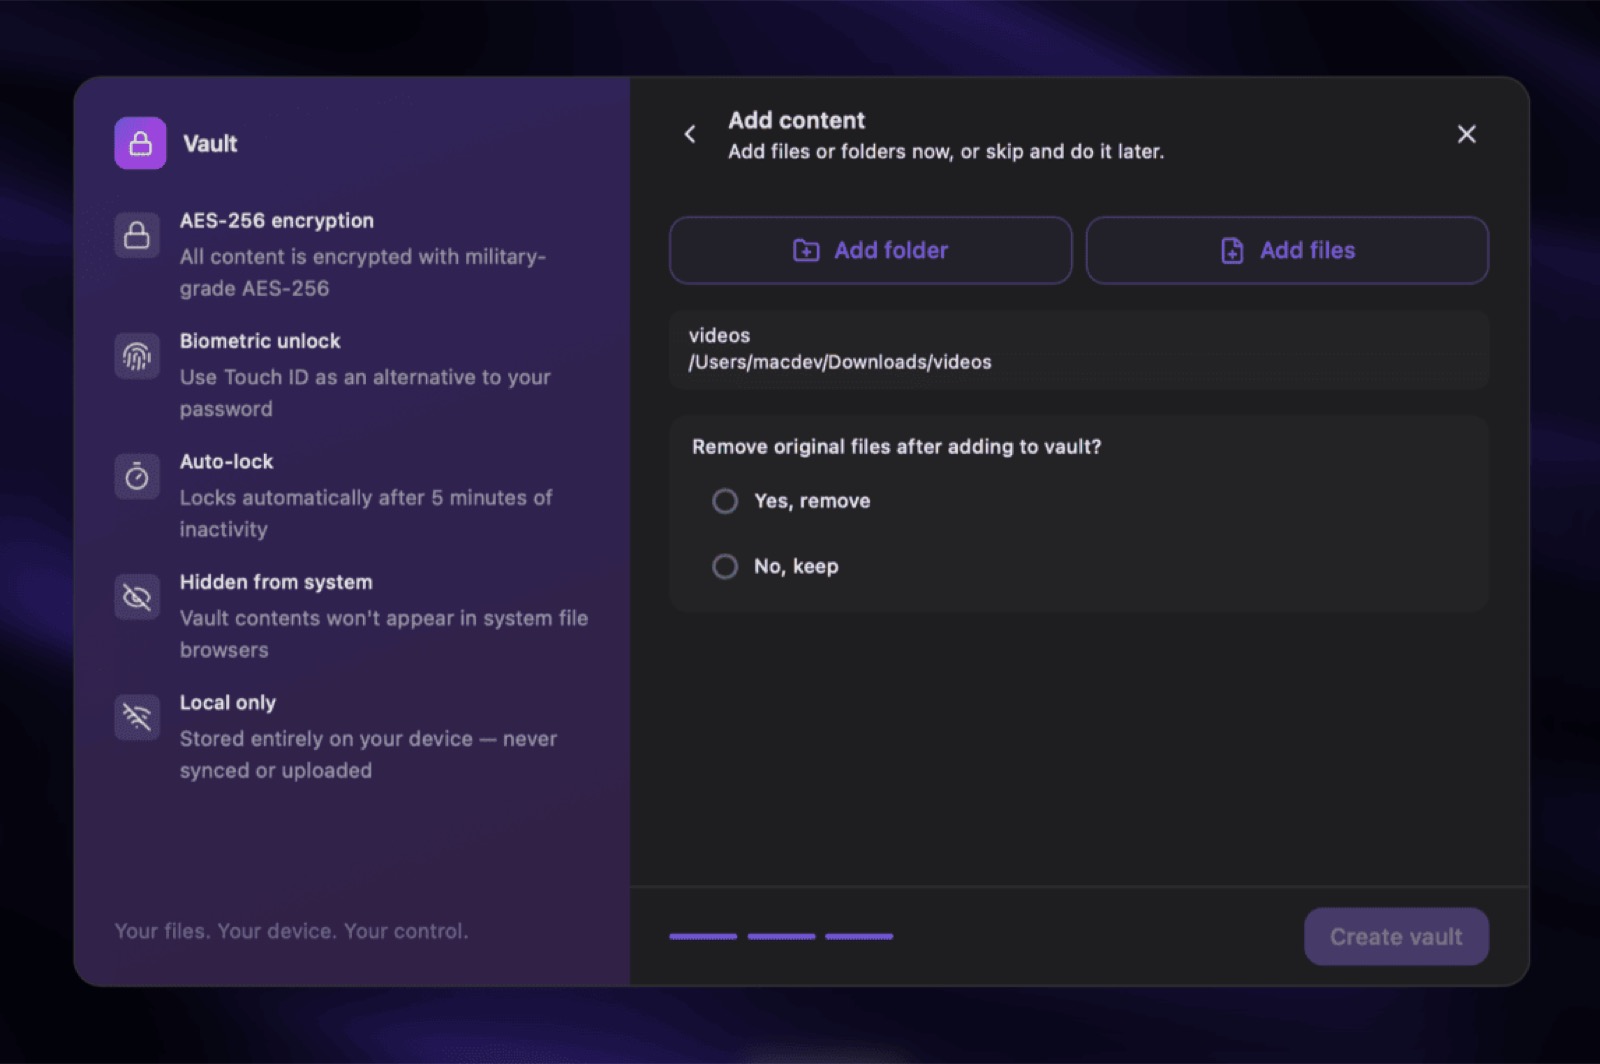1600x1064 pixels.
Task: Click the Add files button
Action: point(1287,250)
